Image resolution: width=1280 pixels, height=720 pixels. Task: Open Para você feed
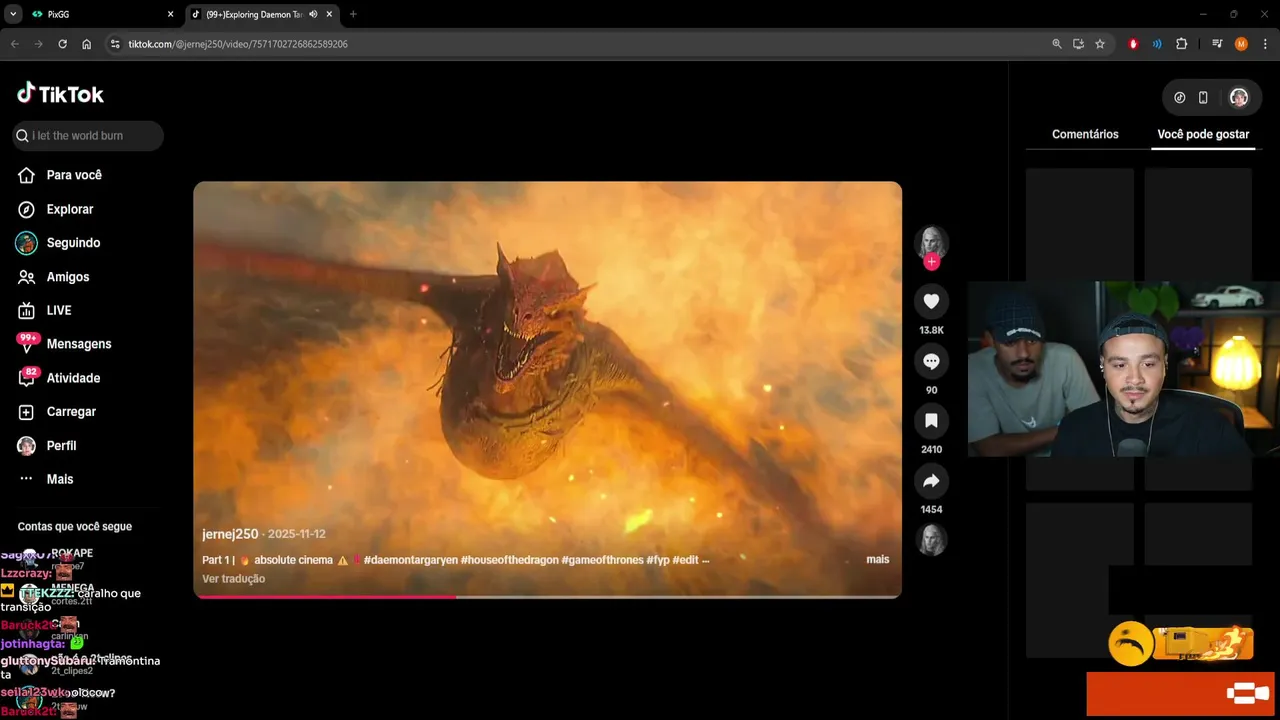click(60, 175)
